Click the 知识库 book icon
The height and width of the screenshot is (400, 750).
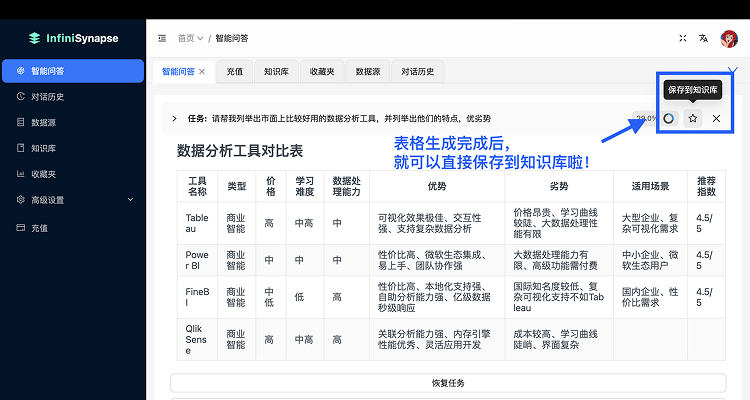(21, 148)
